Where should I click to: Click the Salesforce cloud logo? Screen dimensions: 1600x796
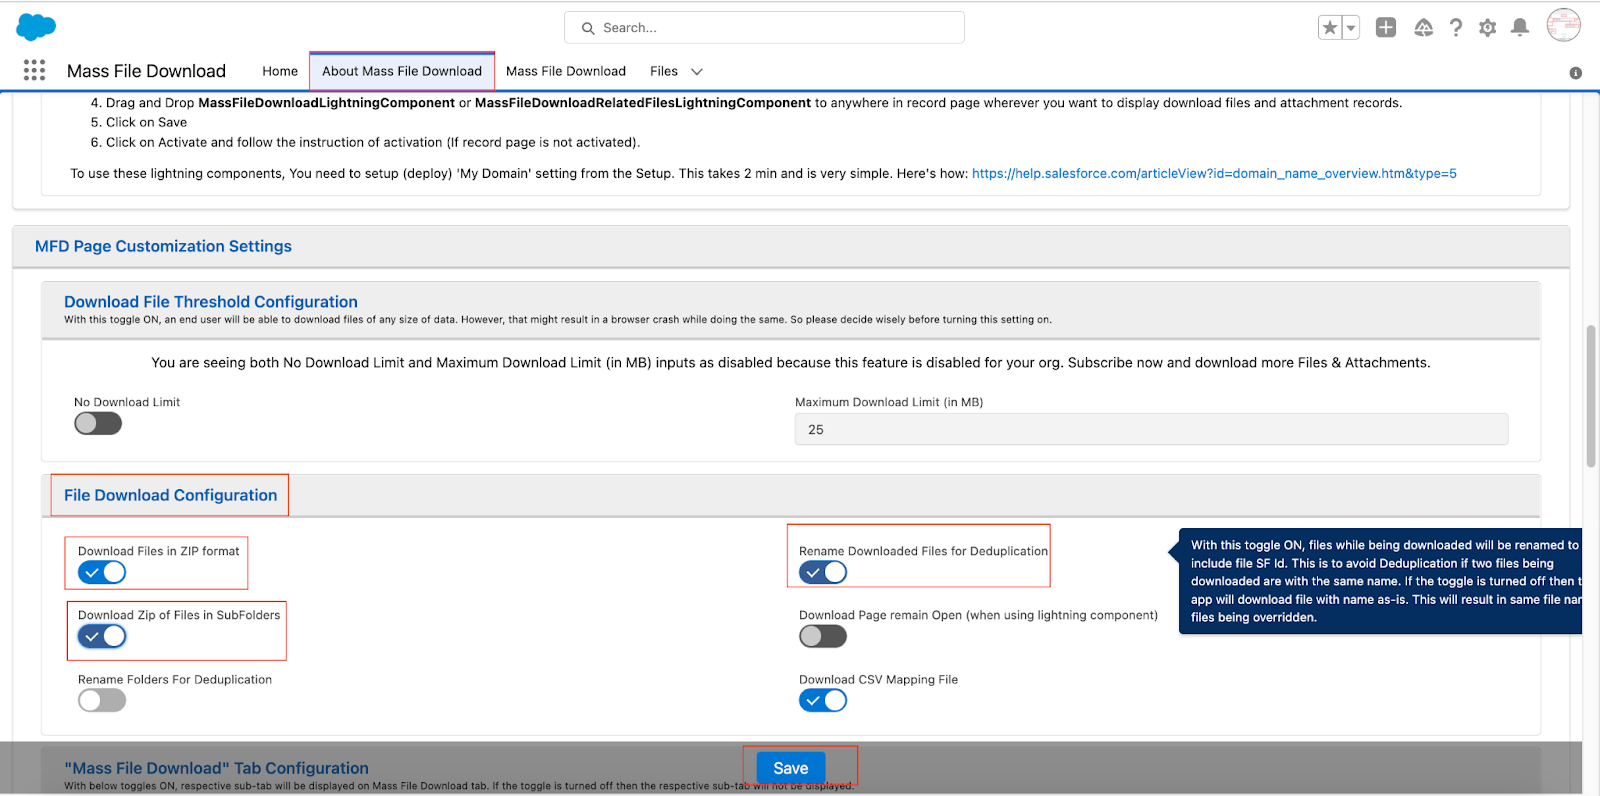click(36, 27)
